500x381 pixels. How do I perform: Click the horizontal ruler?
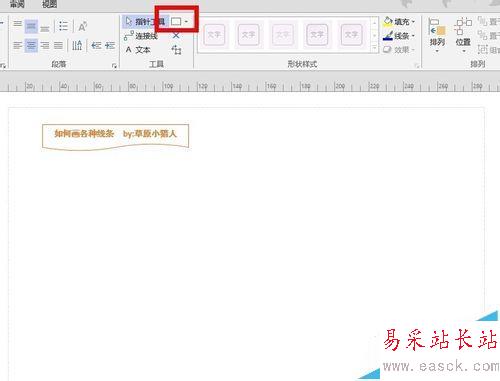click(x=250, y=86)
